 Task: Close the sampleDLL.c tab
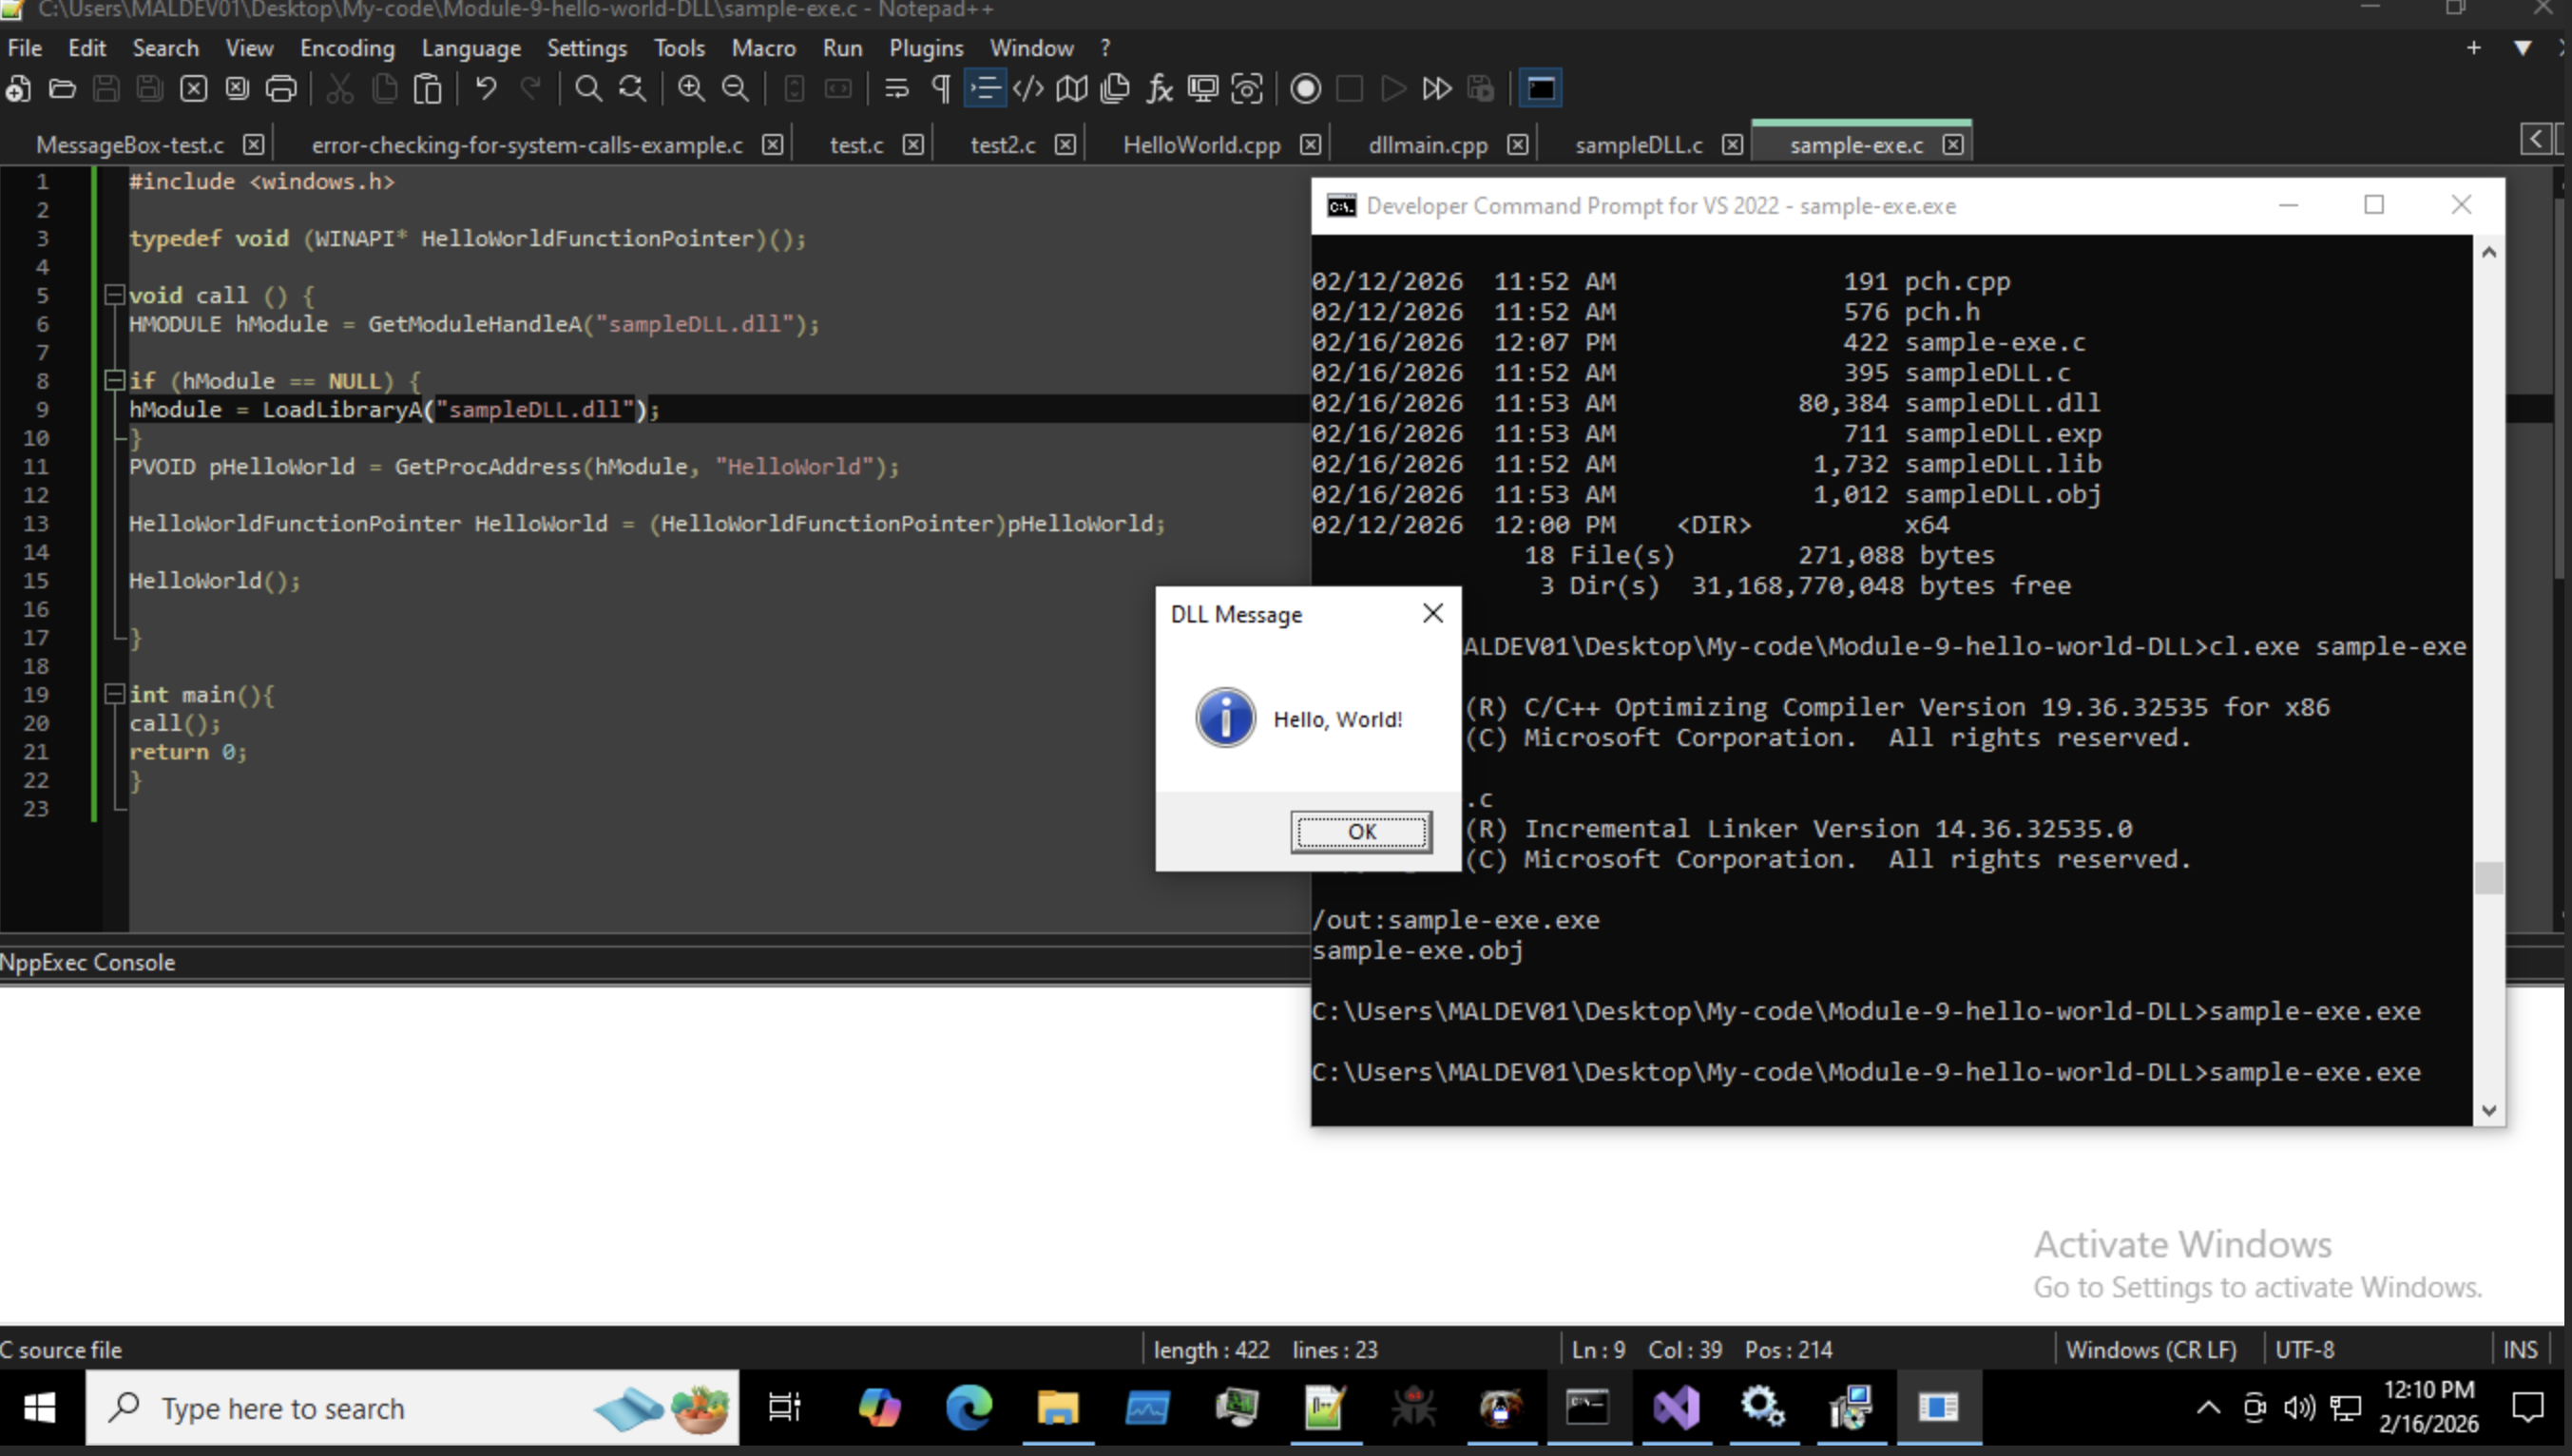click(x=1731, y=144)
